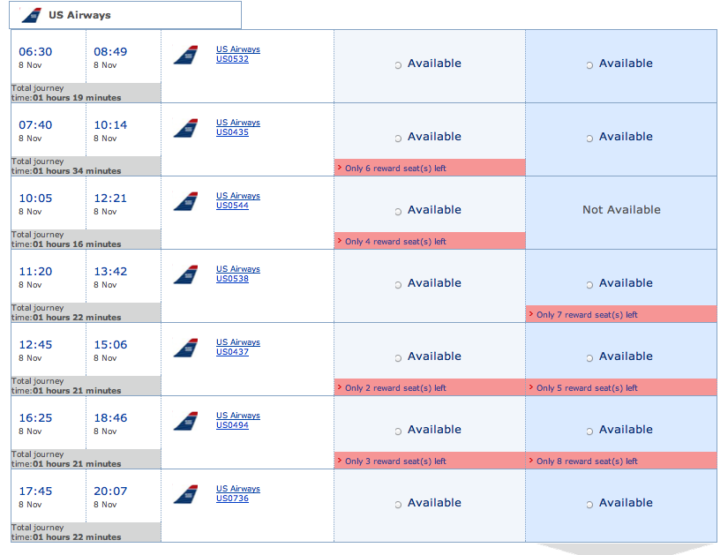Select second-column Available radio for 07:40 flight
Screen dimensions: 728x555
pyautogui.click(x=589, y=138)
